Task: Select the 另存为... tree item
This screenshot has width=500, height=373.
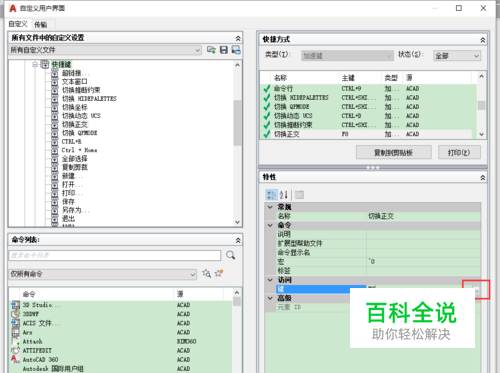Action: (76, 210)
